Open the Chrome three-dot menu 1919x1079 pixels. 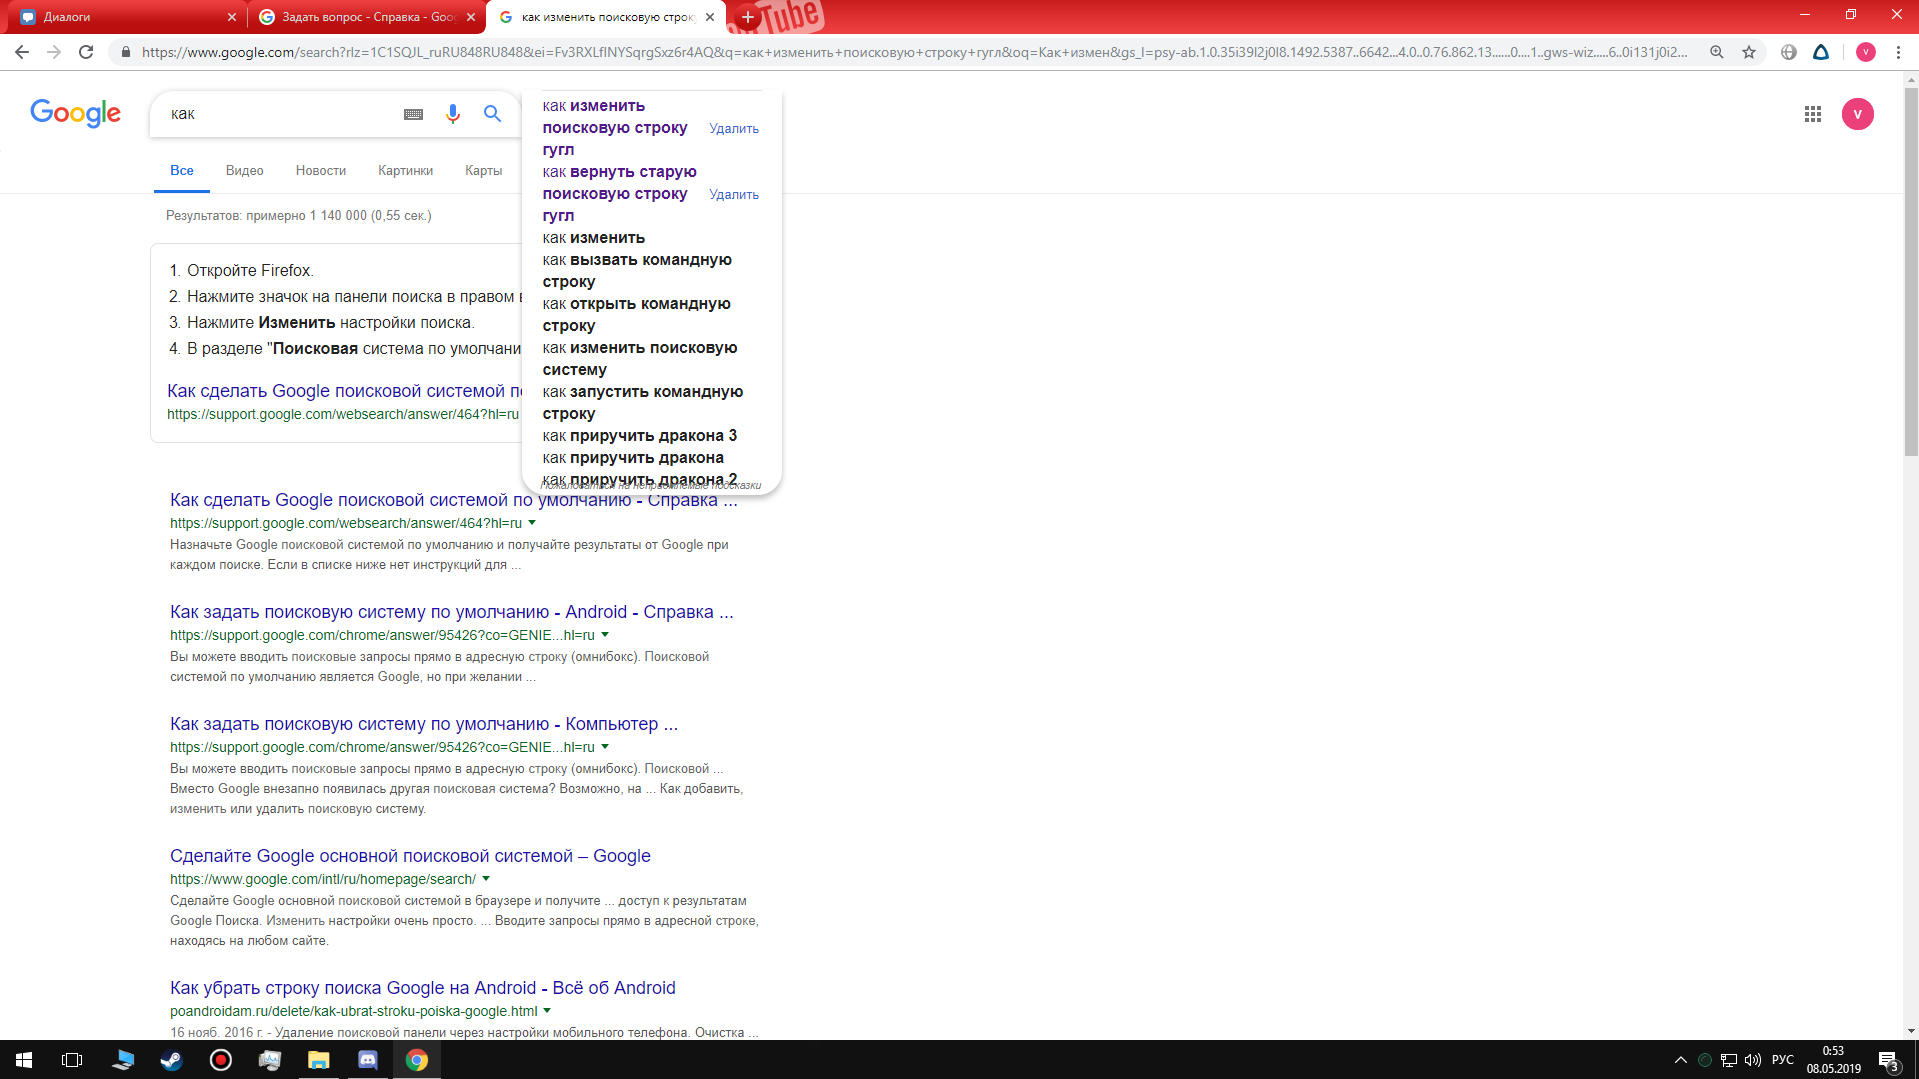point(1897,52)
